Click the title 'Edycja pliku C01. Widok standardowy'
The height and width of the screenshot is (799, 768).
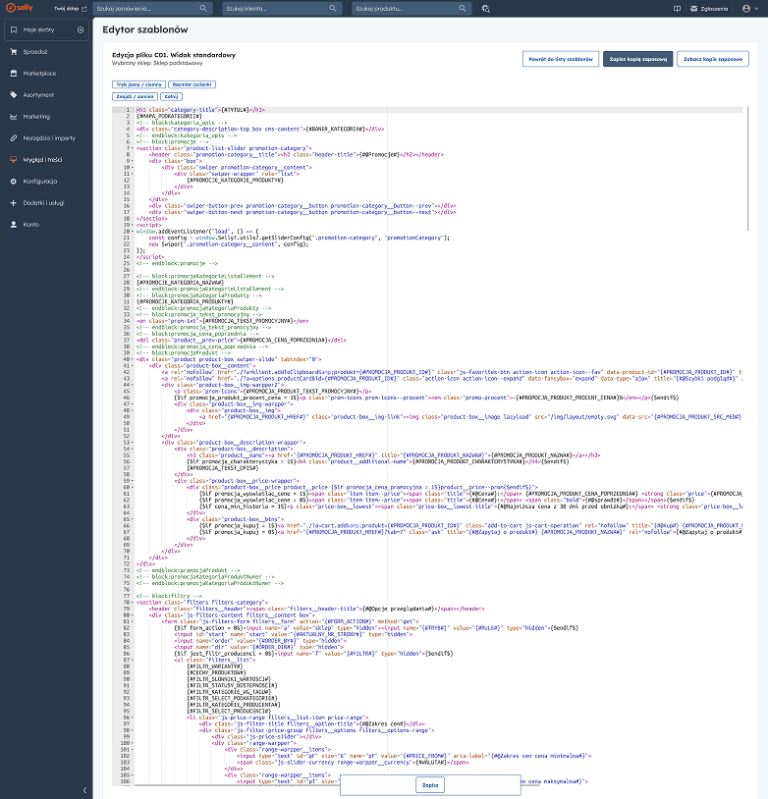click(174, 55)
